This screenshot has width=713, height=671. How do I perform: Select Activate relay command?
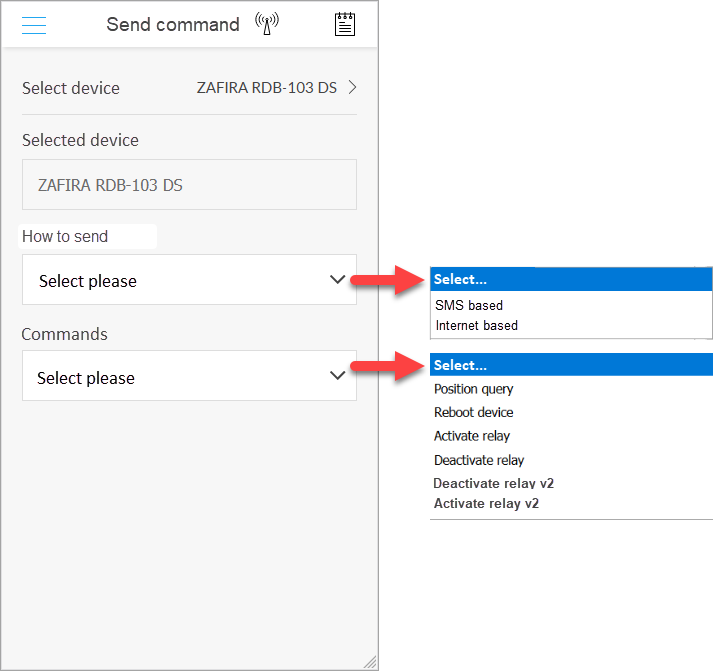[472, 436]
